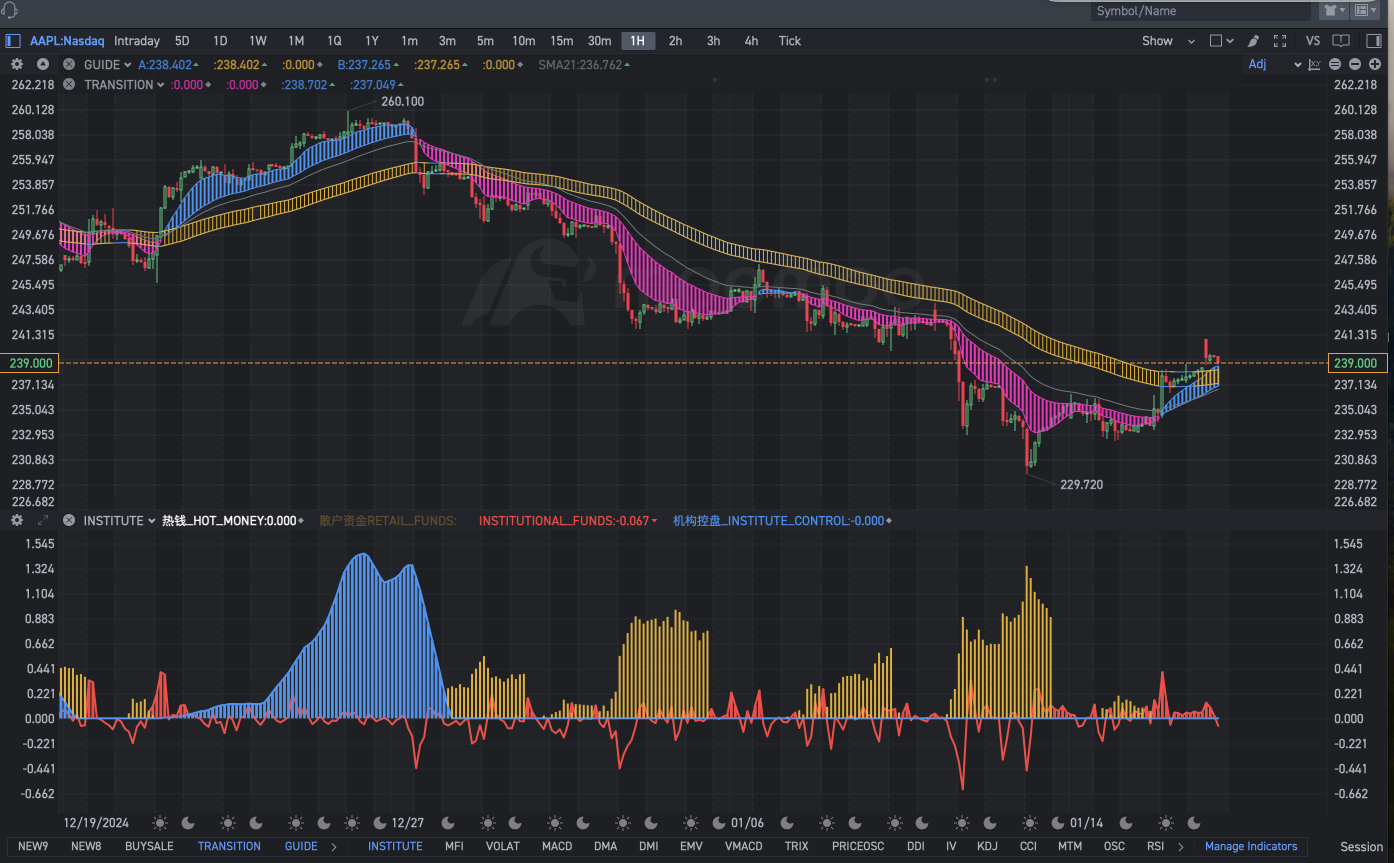The height and width of the screenshot is (863, 1394).
Task: Toggle the left sidebar panel icon
Action: [x=13, y=41]
